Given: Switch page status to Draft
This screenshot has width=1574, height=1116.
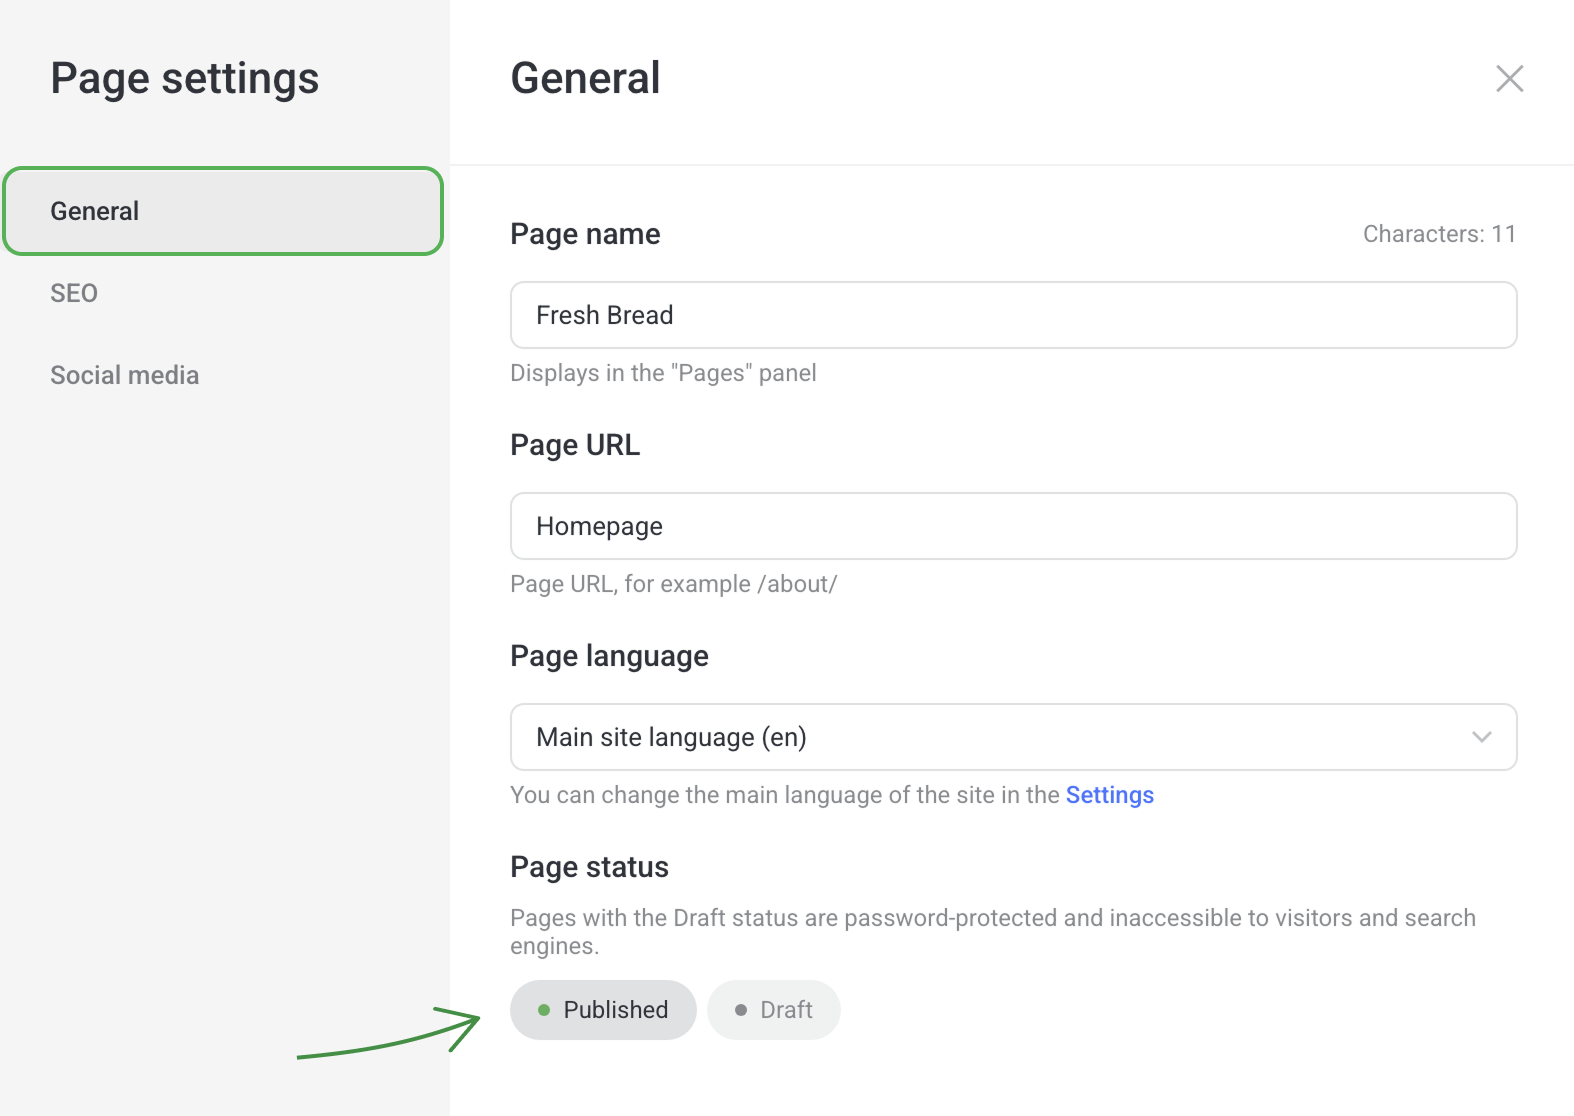Looking at the screenshot, I should click(774, 1010).
